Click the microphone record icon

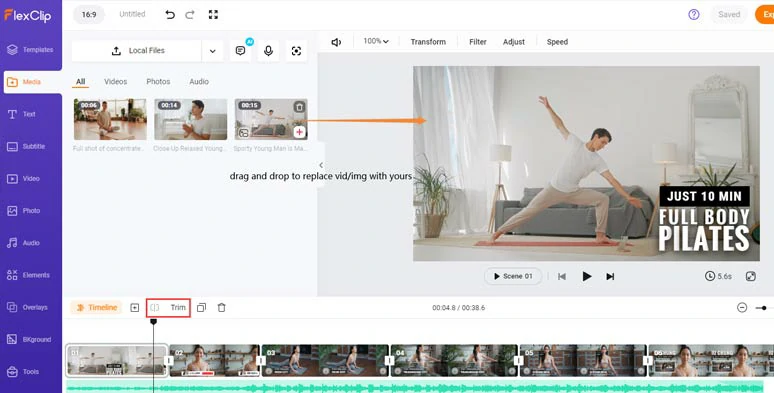269,51
